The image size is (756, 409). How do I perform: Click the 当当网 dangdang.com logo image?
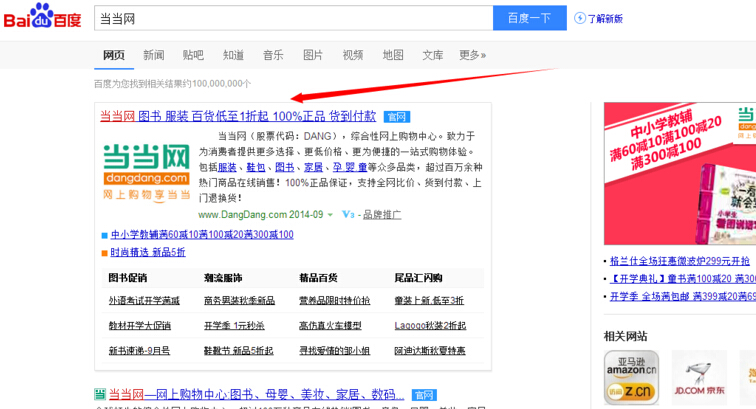(147, 172)
